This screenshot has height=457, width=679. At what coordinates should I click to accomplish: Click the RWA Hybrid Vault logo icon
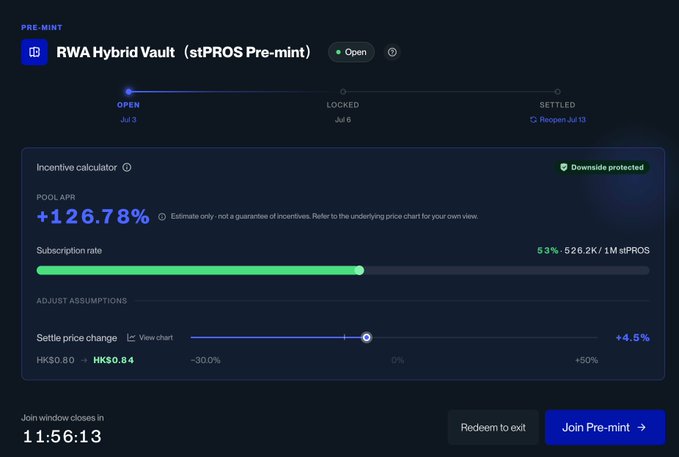click(x=34, y=52)
